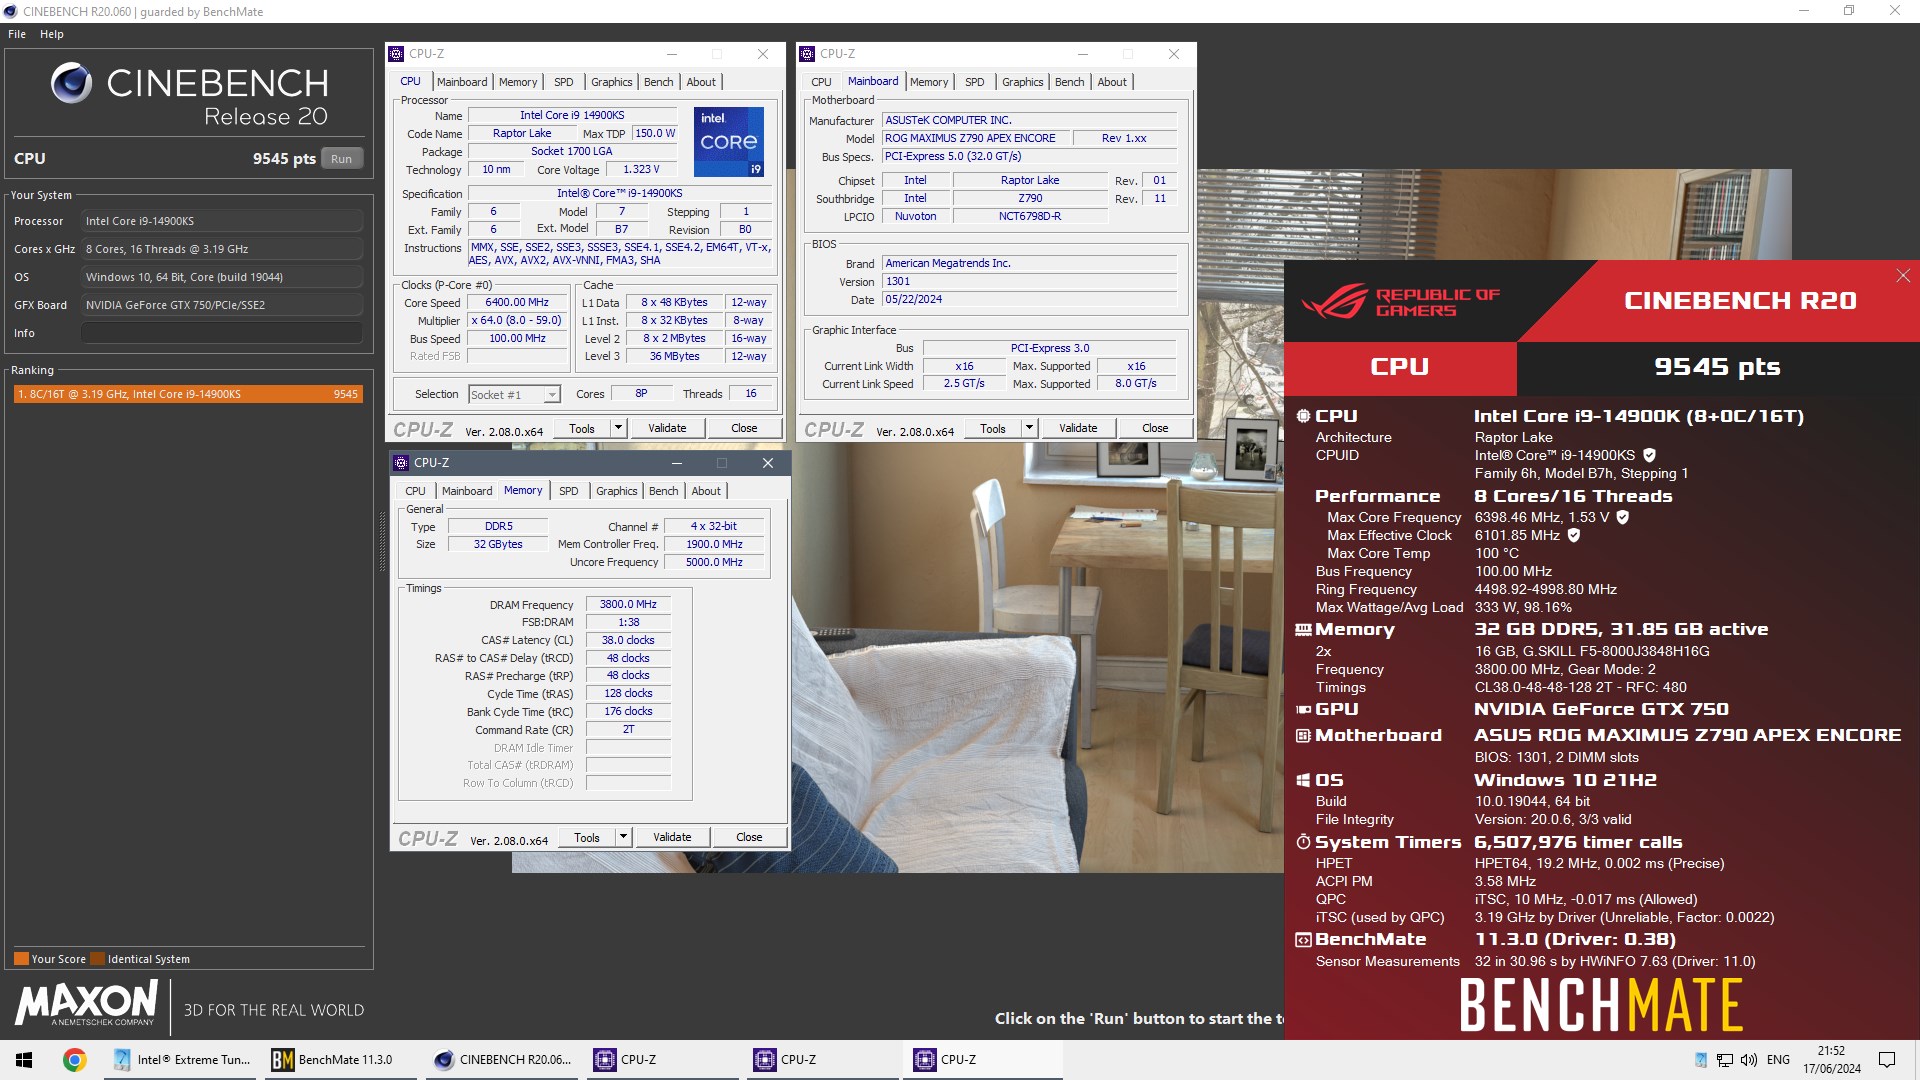Click the OS Windows icon in BenchMate panel
This screenshot has height=1080, width=1920.
pyautogui.click(x=1303, y=781)
